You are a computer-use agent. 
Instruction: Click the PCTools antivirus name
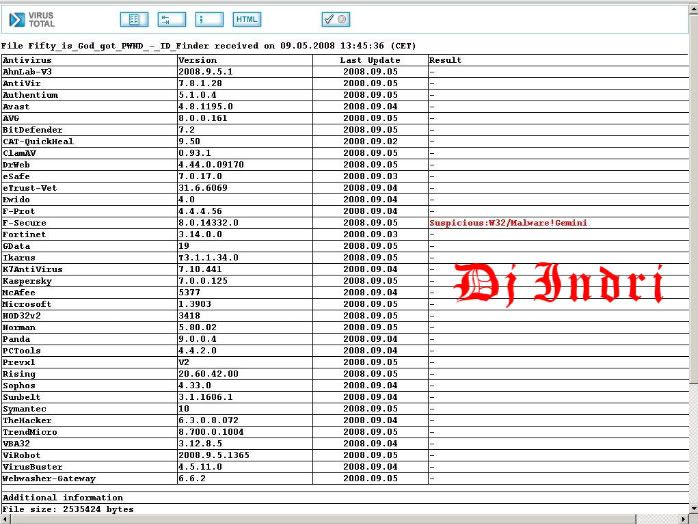(21, 350)
